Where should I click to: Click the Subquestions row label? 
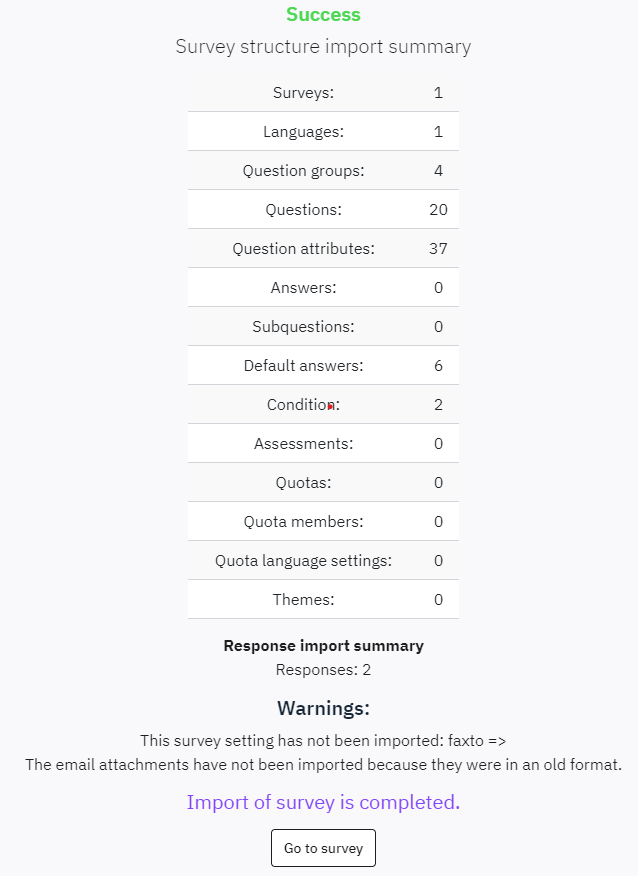click(x=303, y=327)
